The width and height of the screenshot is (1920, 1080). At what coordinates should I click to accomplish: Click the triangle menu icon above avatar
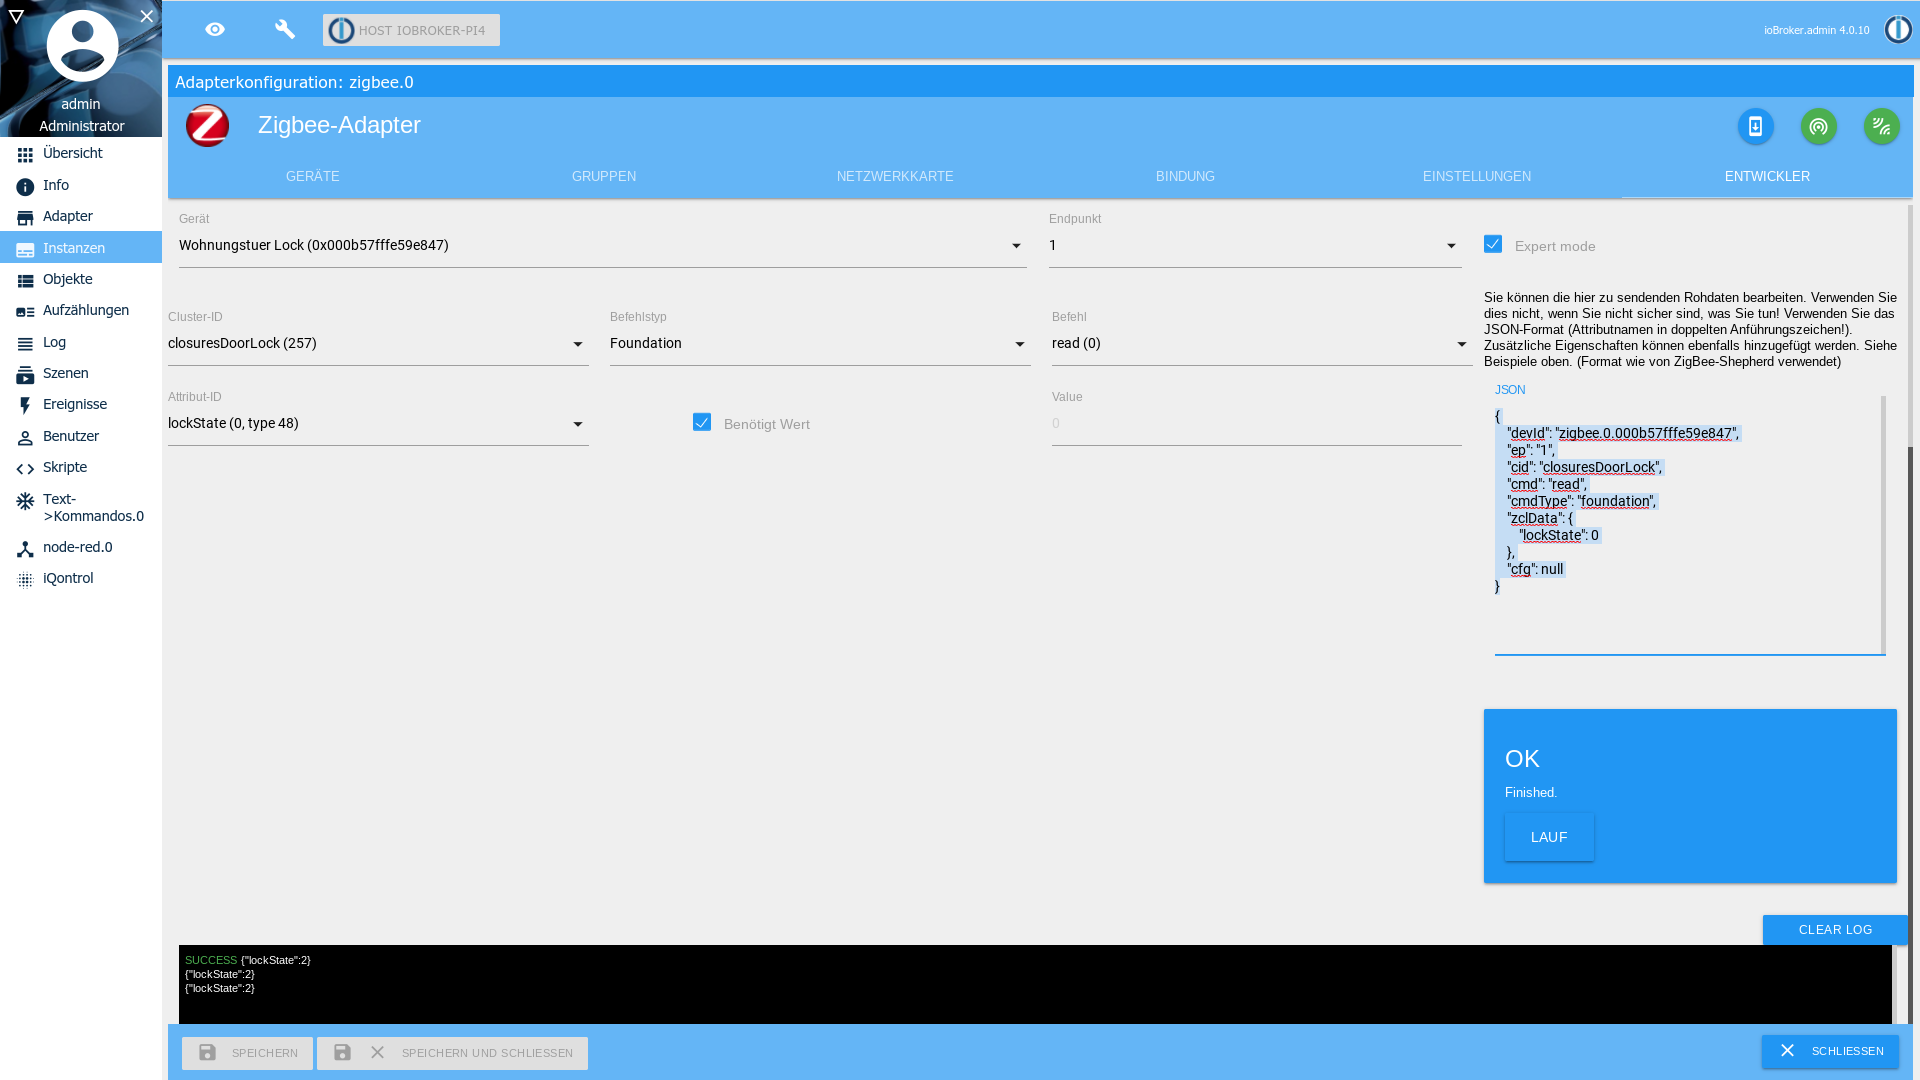click(x=16, y=16)
